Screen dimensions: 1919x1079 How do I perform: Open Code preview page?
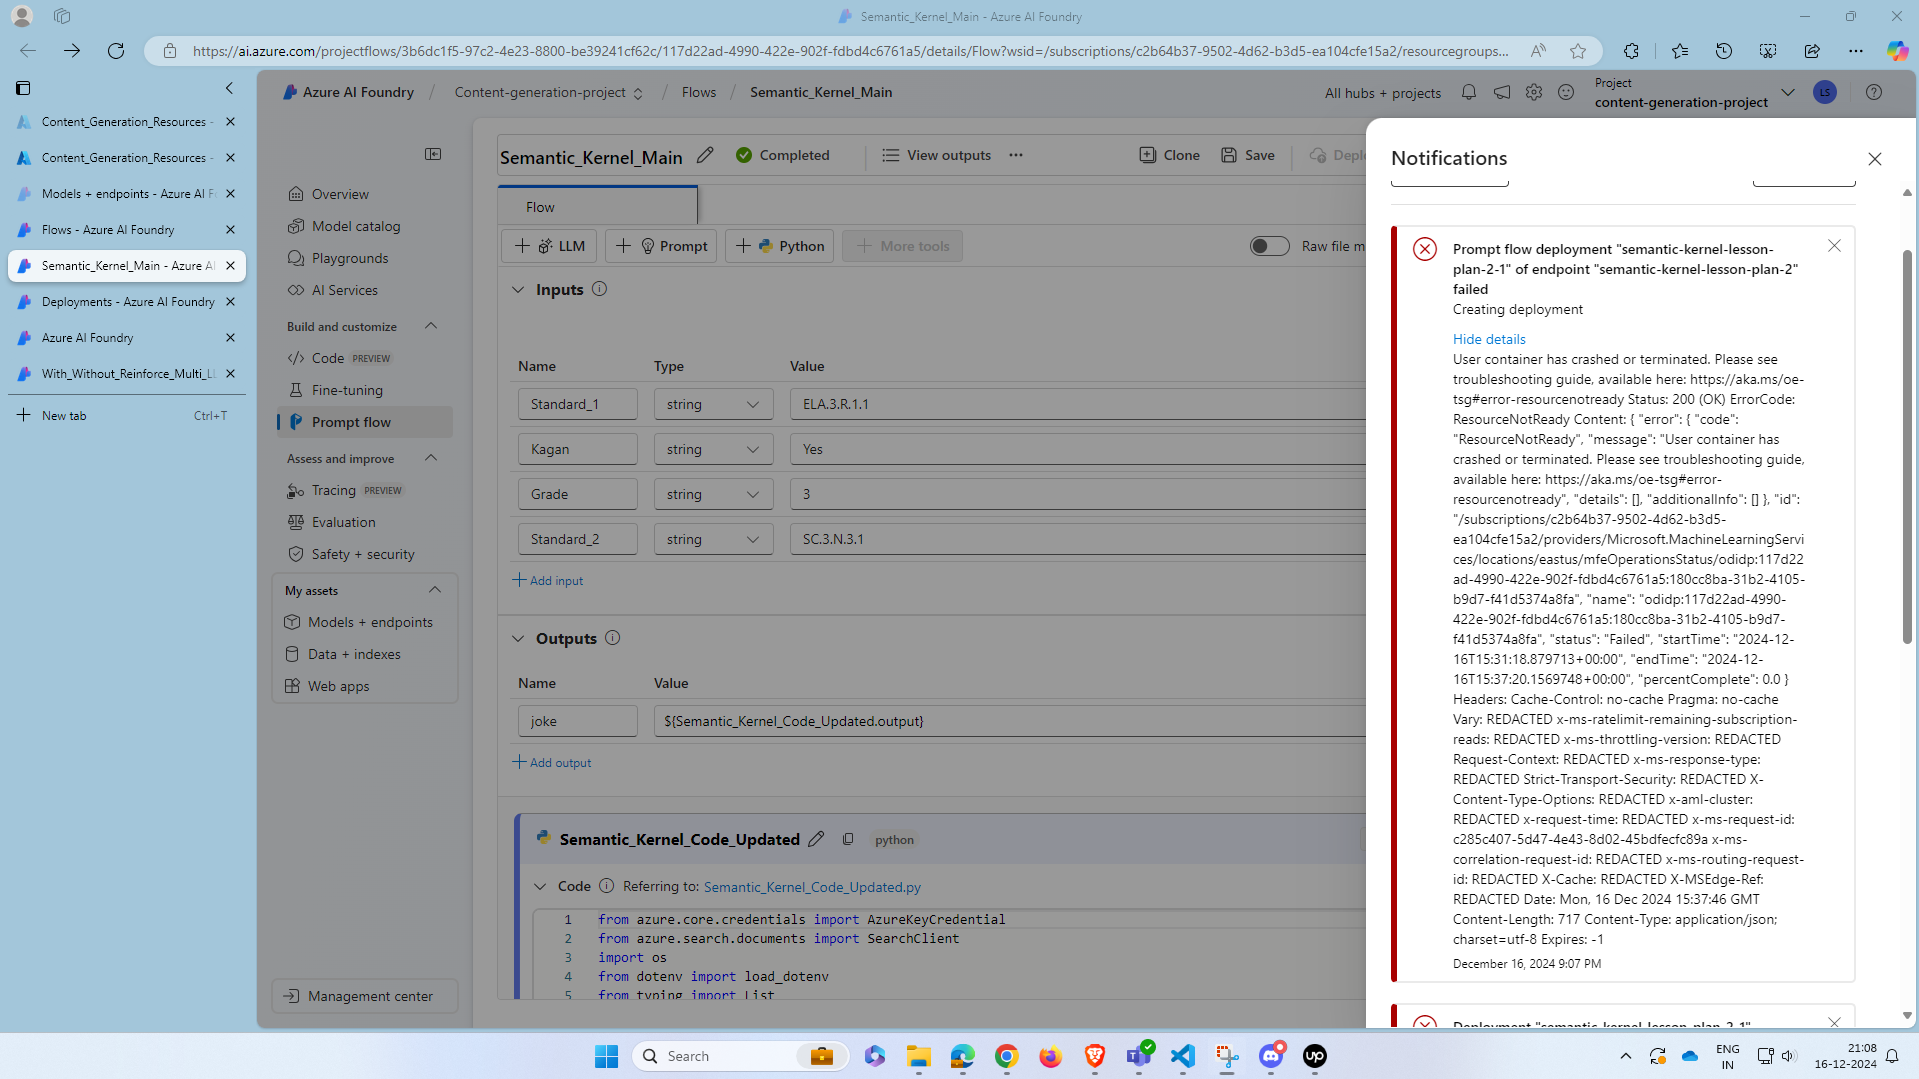340,358
